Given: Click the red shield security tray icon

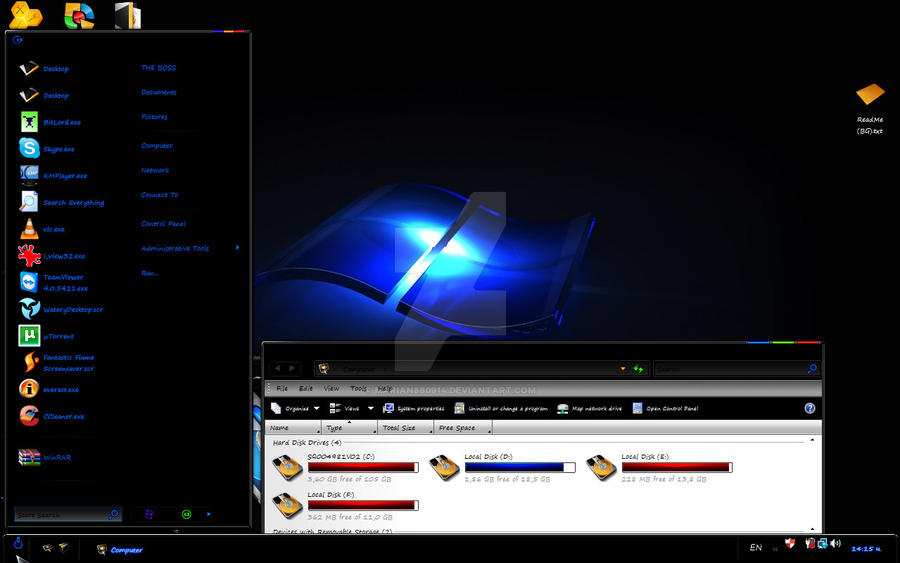Looking at the screenshot, I should pos(790,543).
